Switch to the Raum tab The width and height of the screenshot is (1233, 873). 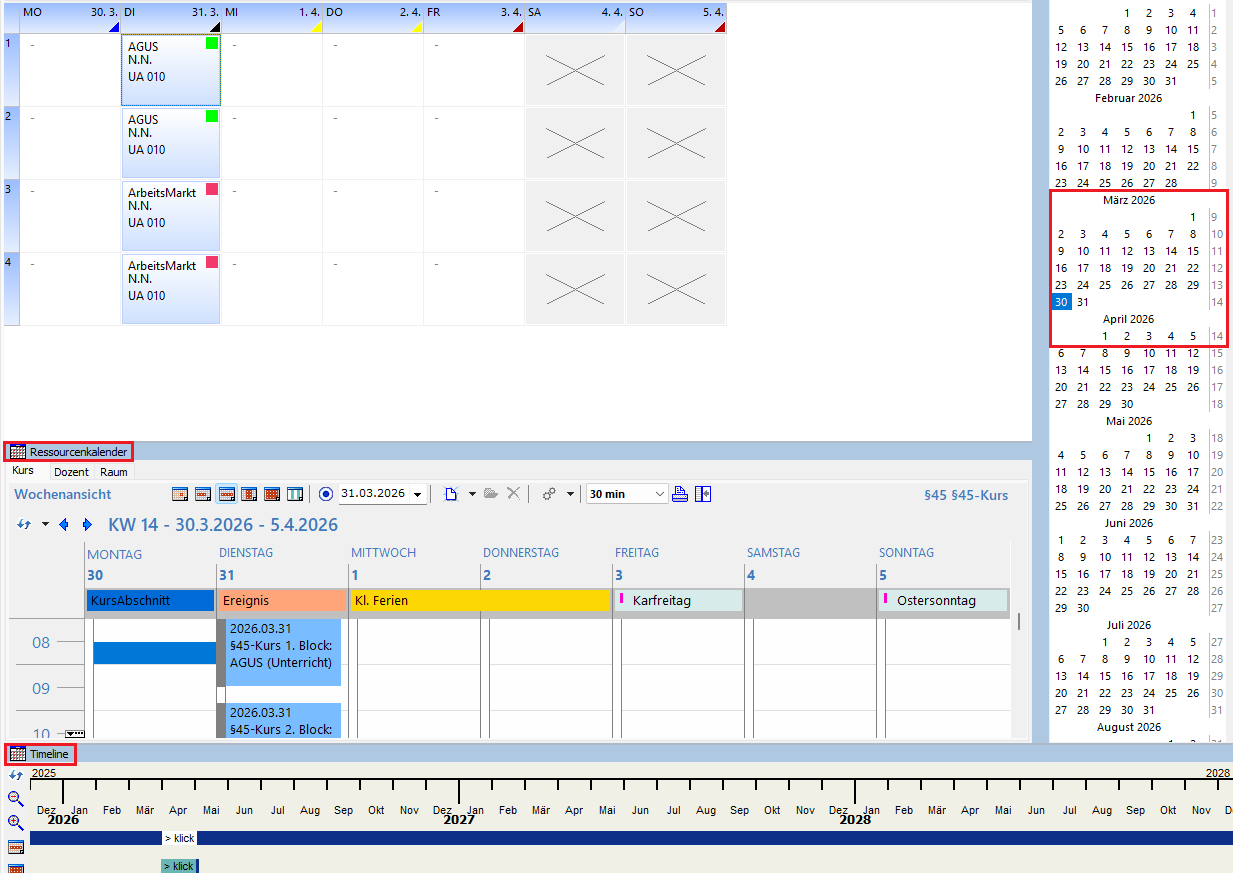coord(114,471)
